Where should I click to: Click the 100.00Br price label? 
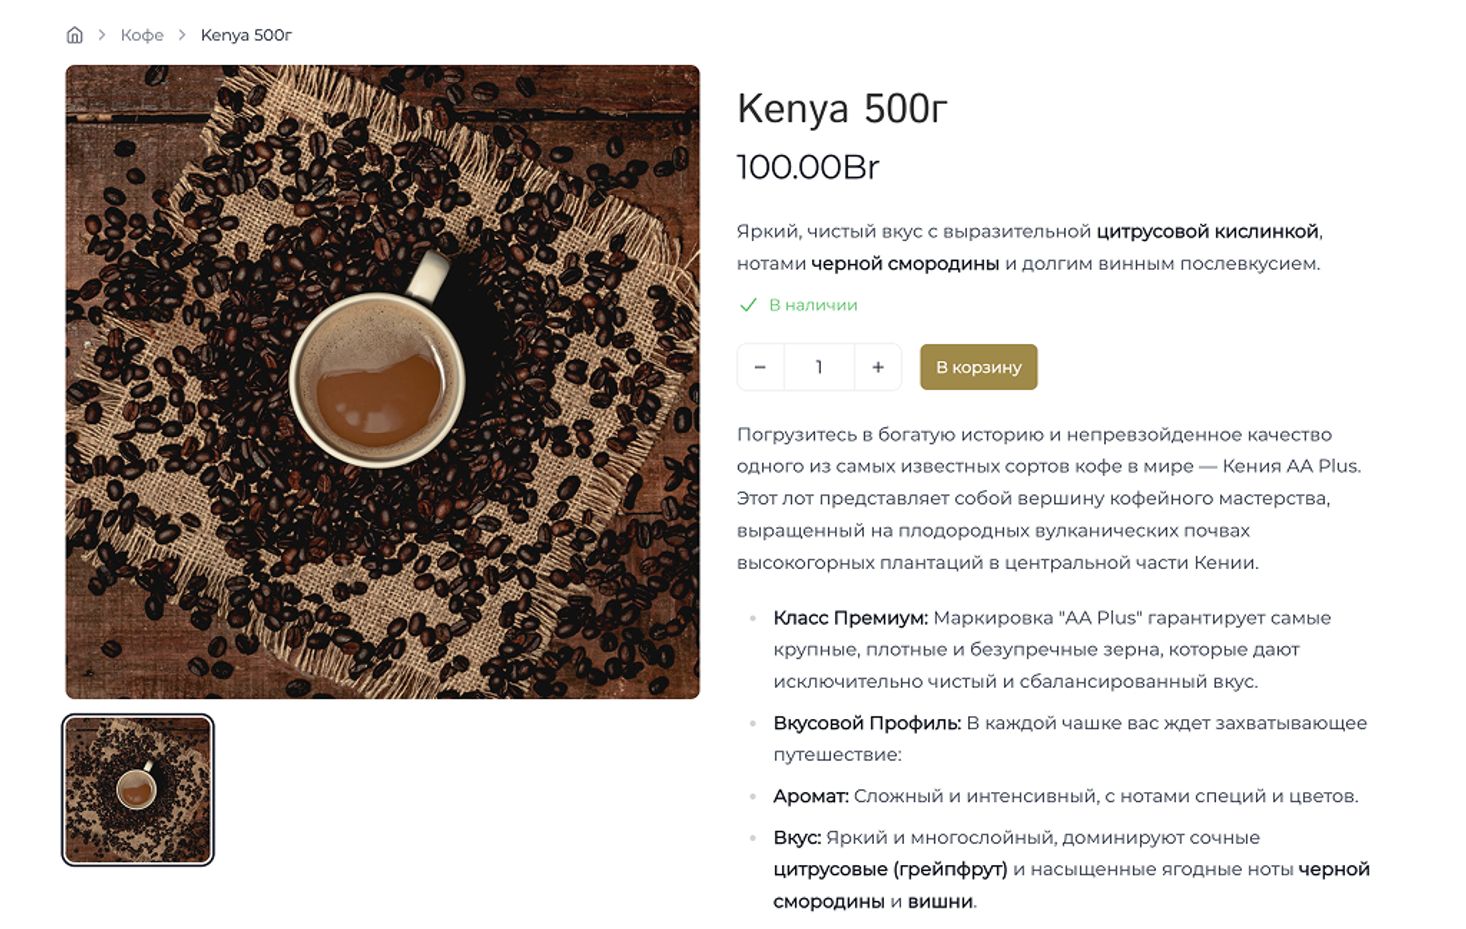click(808, 167)
